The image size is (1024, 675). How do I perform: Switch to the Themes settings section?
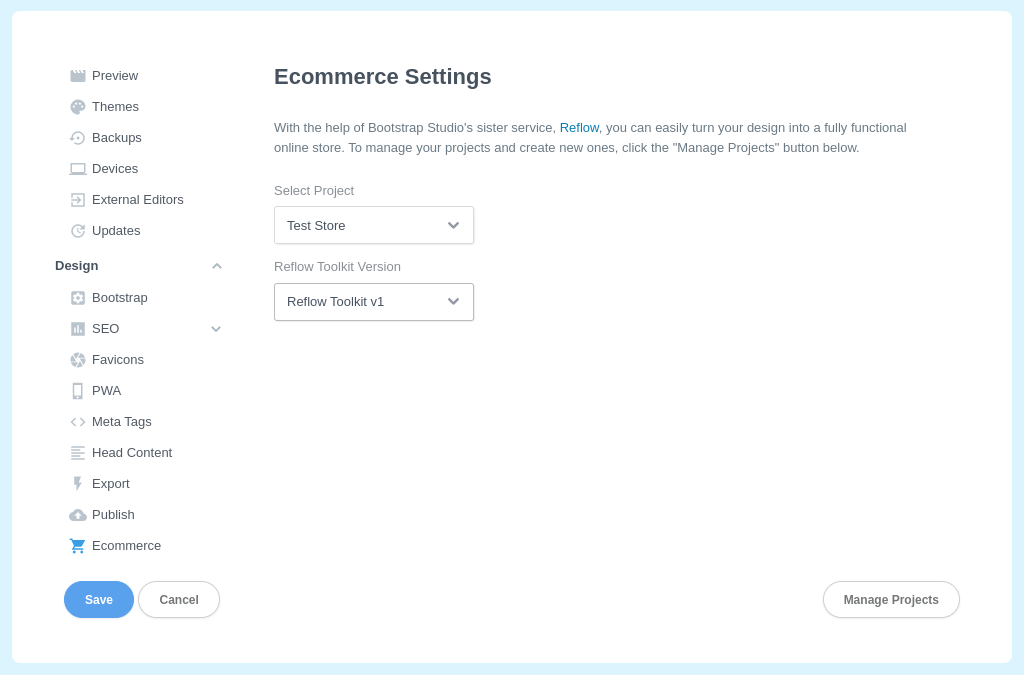(x=115, y=106)
